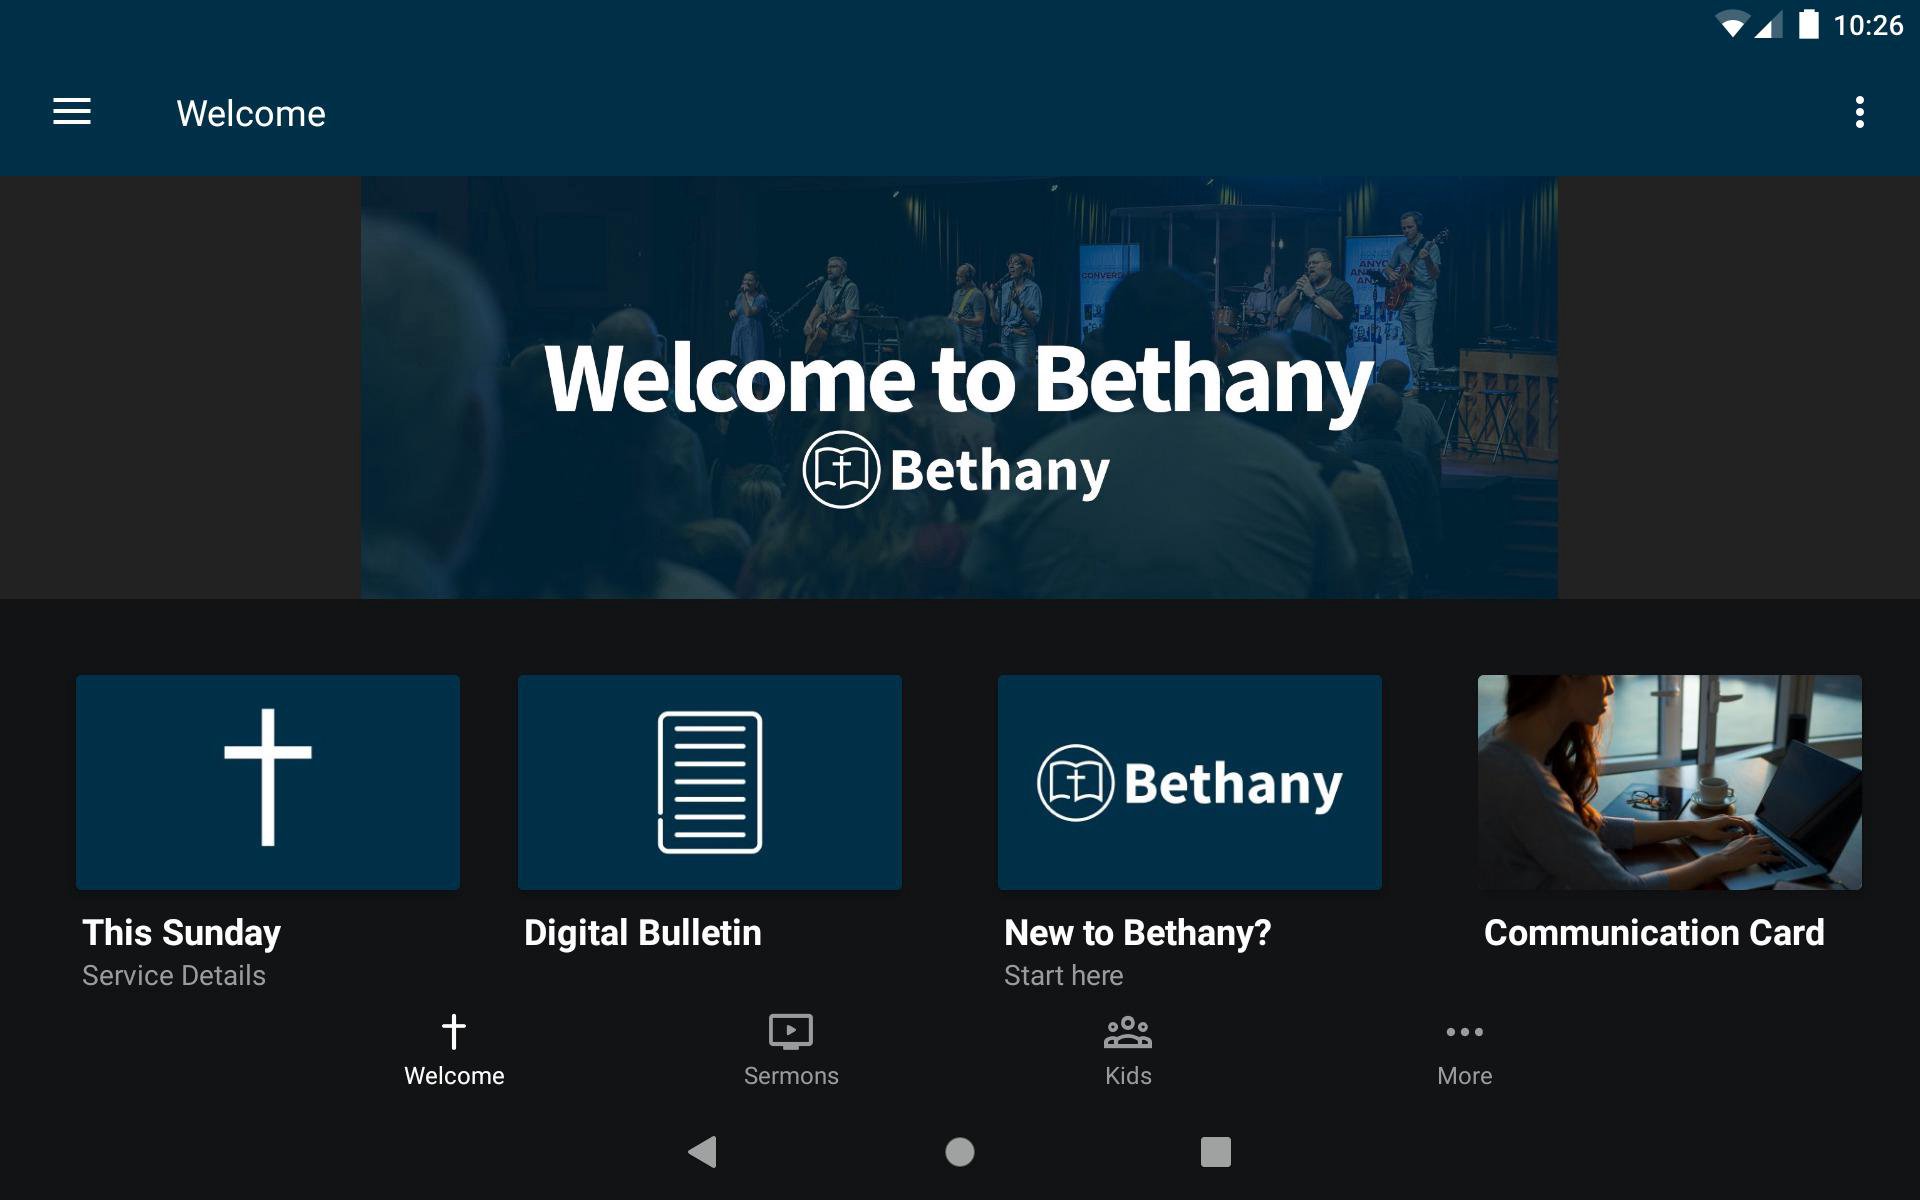The width and height of the screenshot is (1920, 1200).
Task: Tap the Kids group icon
Action: coord(1128,1031)
